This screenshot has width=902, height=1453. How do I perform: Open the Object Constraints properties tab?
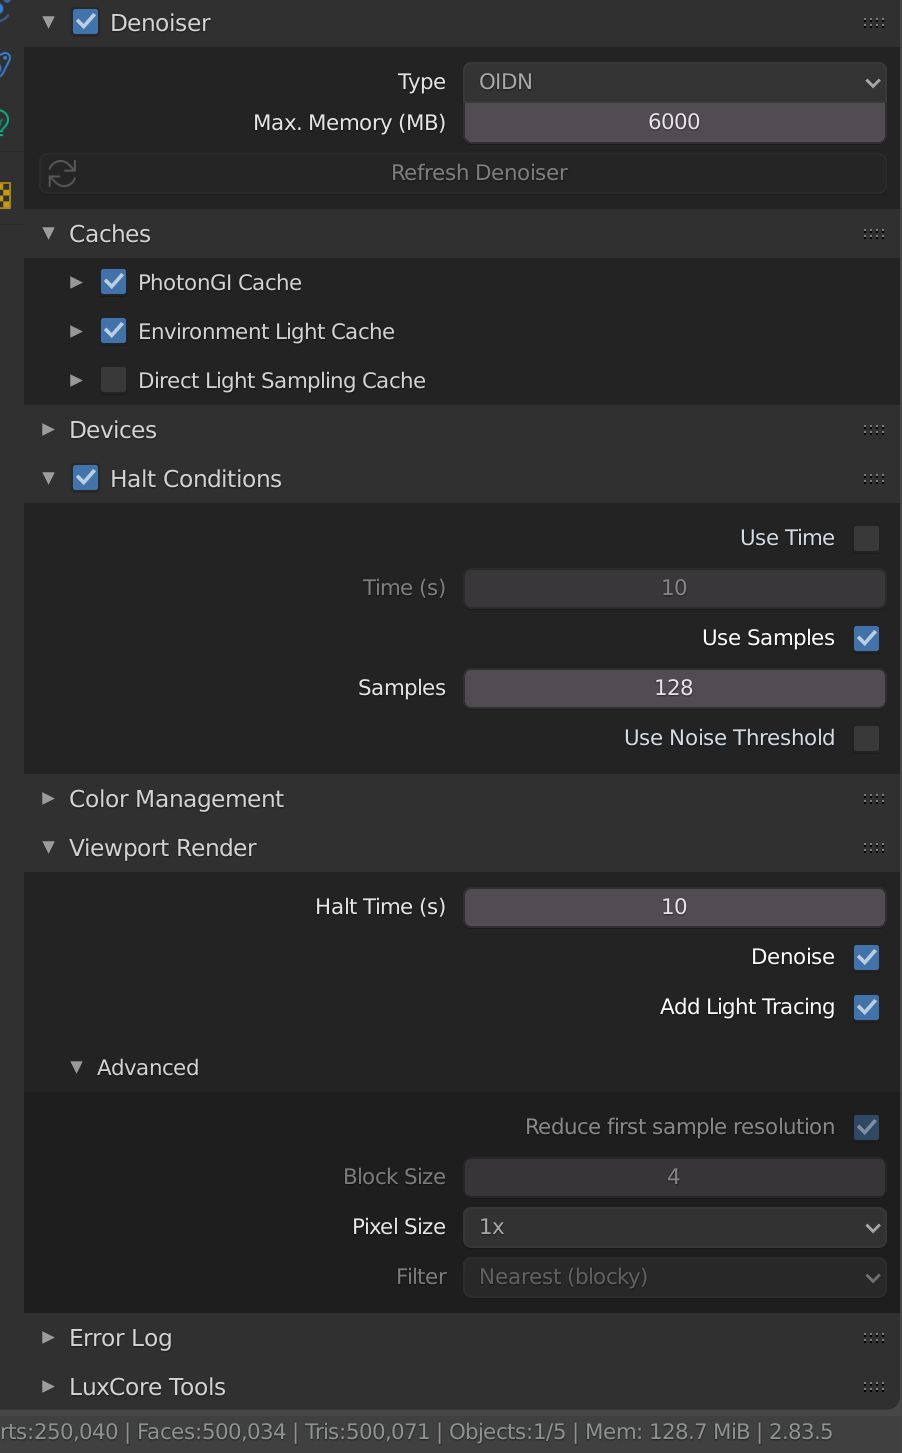[3, 65]
